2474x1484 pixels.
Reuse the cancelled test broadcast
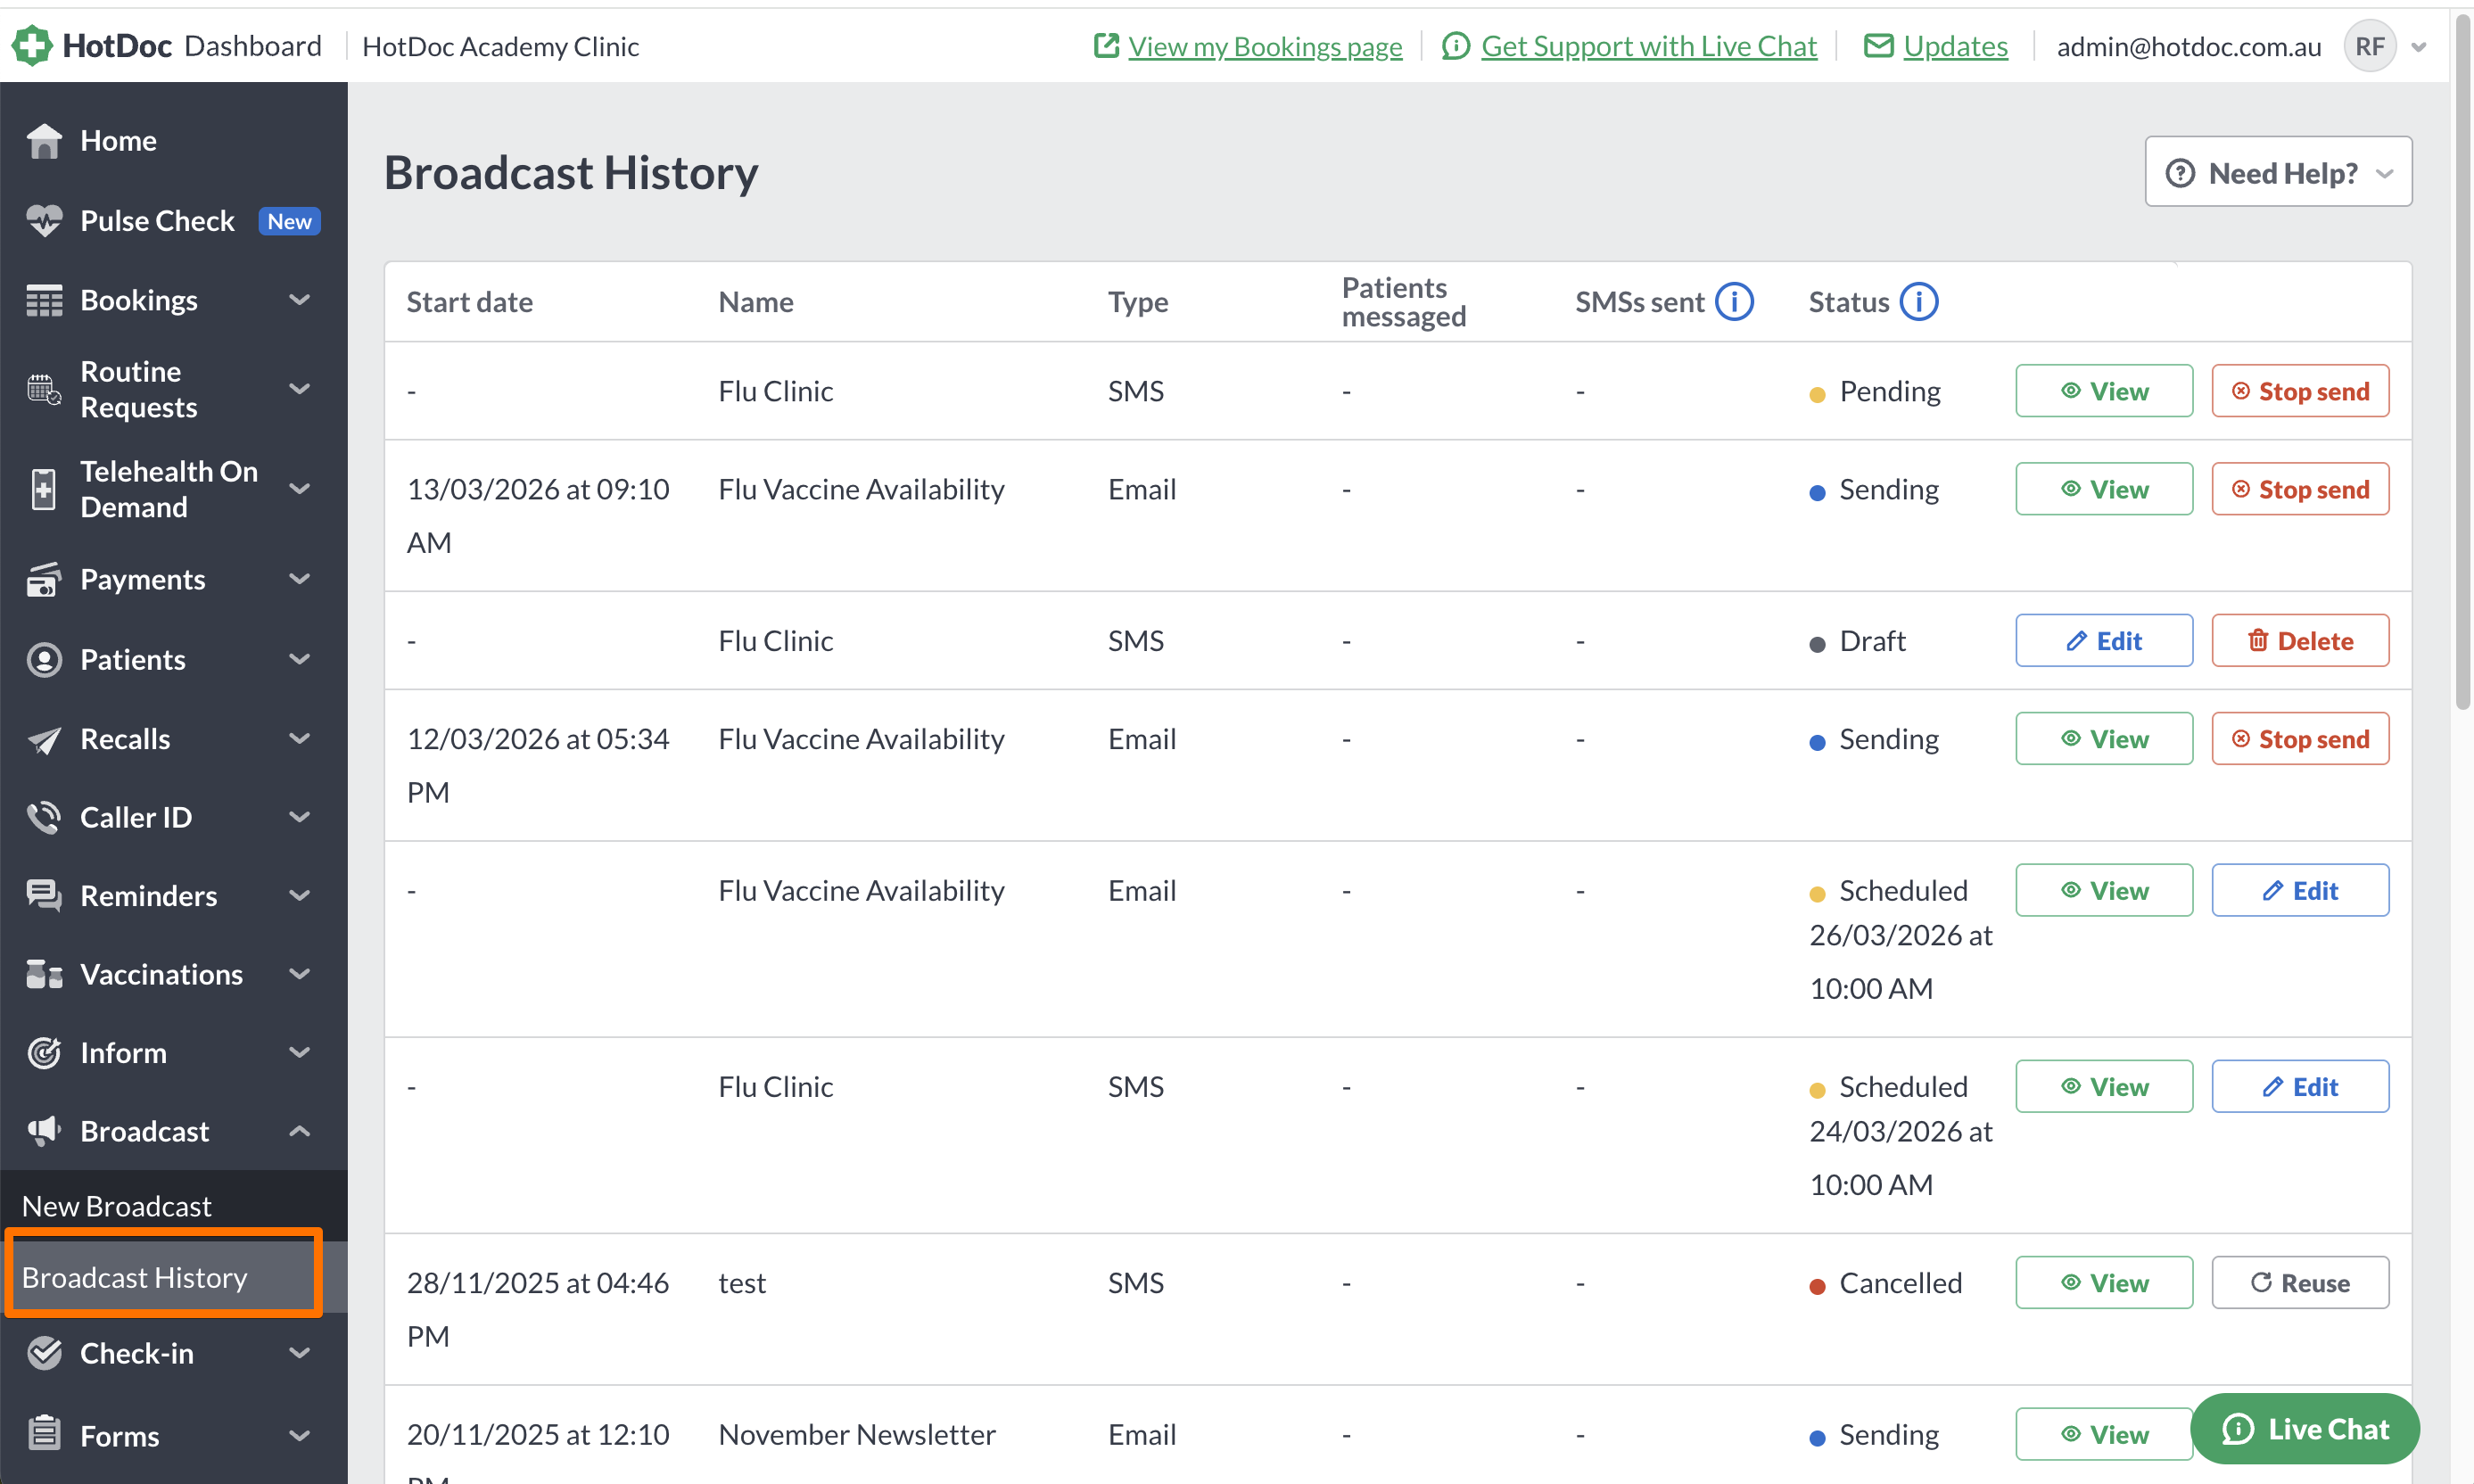[2300, 1283]
